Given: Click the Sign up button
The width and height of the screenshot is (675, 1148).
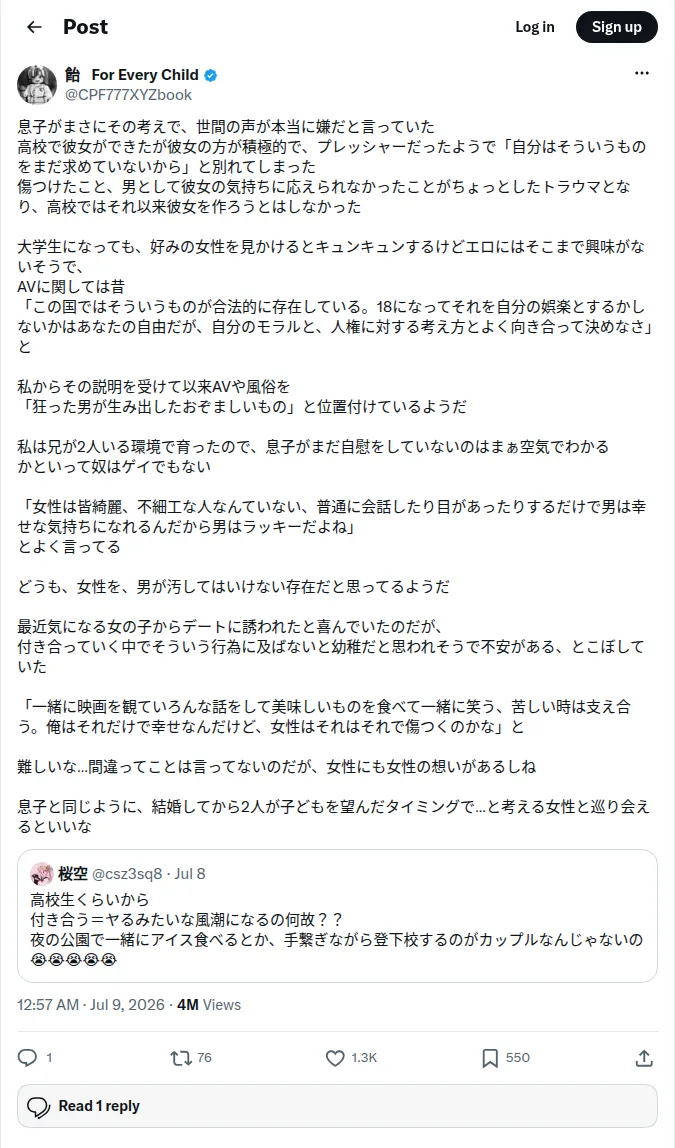Looking at the screenshot, I should (616, 27).
